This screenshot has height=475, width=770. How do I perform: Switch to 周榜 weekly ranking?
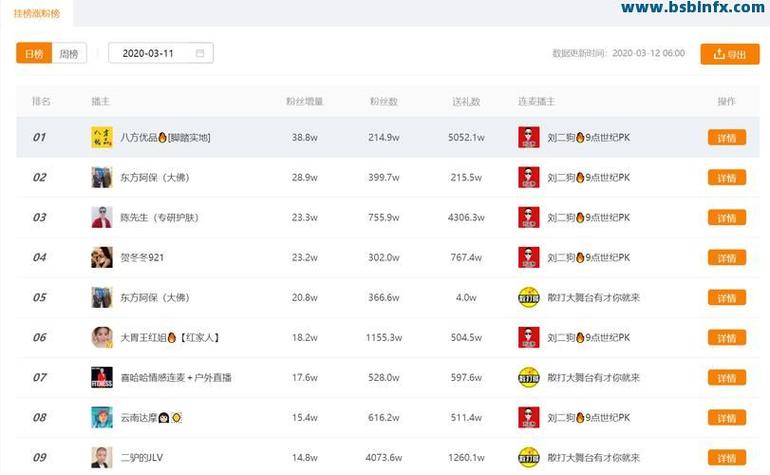(68, 54)
